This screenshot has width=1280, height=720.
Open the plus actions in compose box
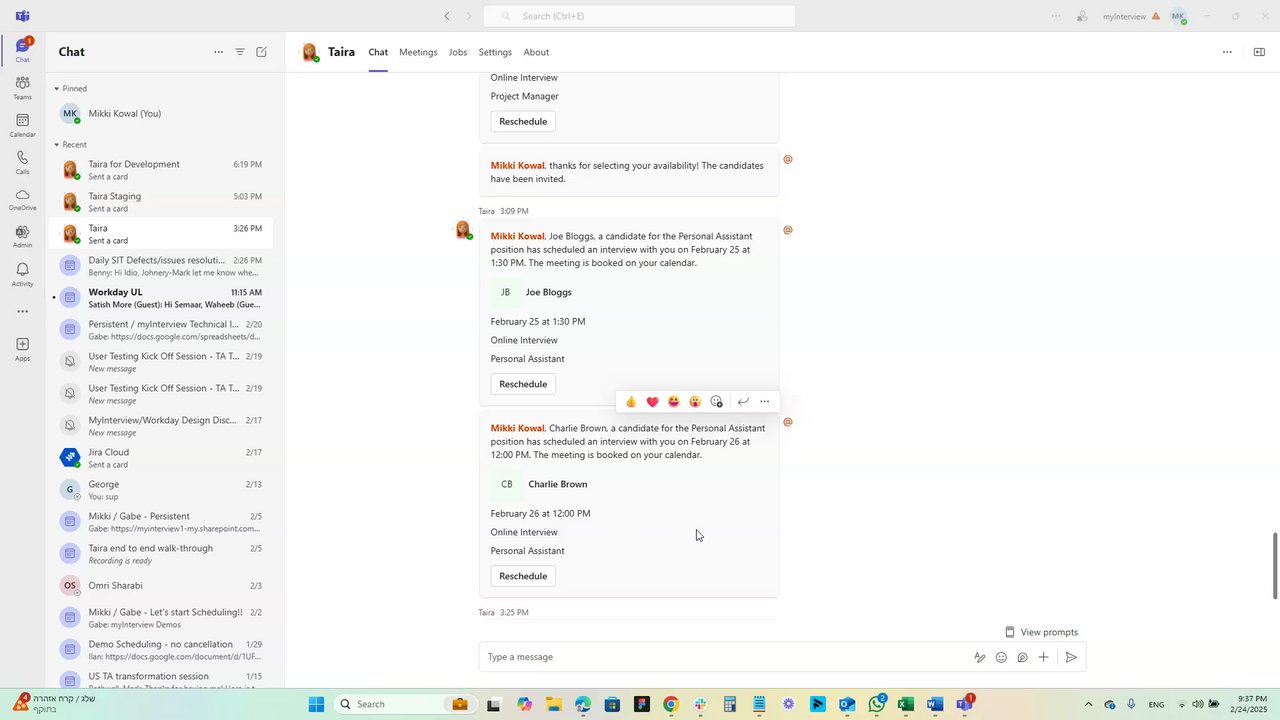(x=1043, y=657)
